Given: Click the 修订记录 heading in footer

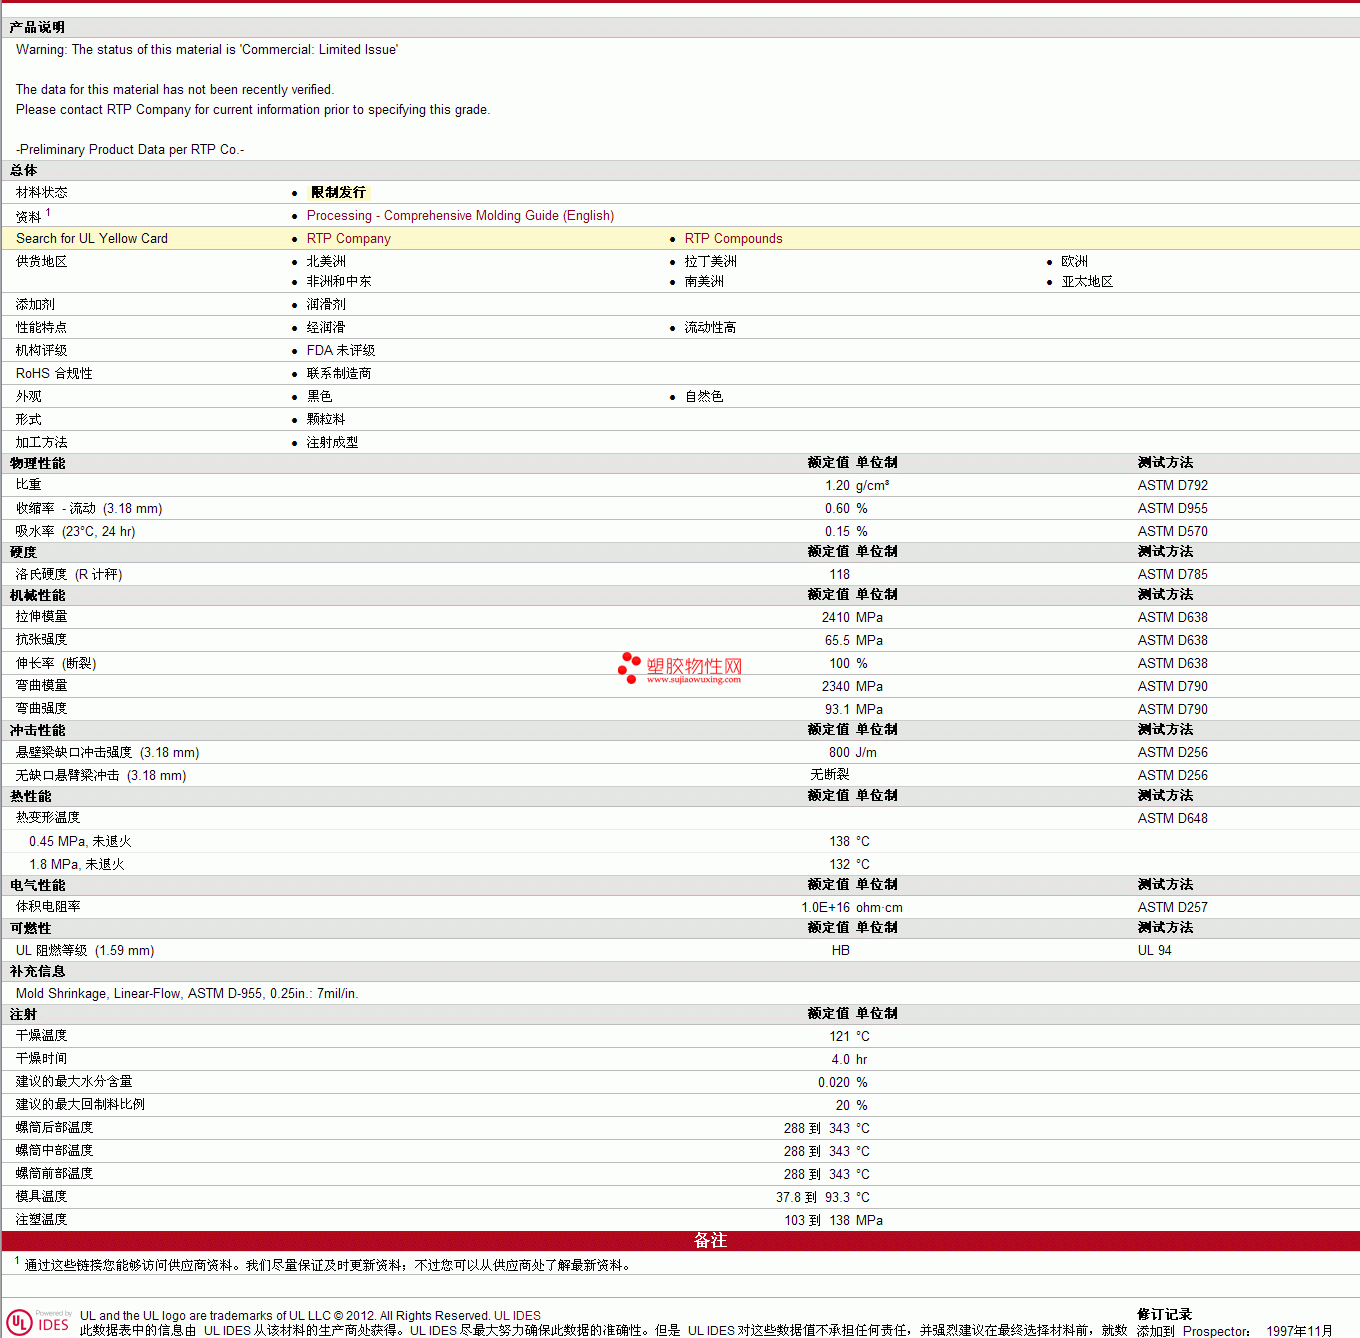Looking at the screenshot, I should click(x=1164, y=1315).
